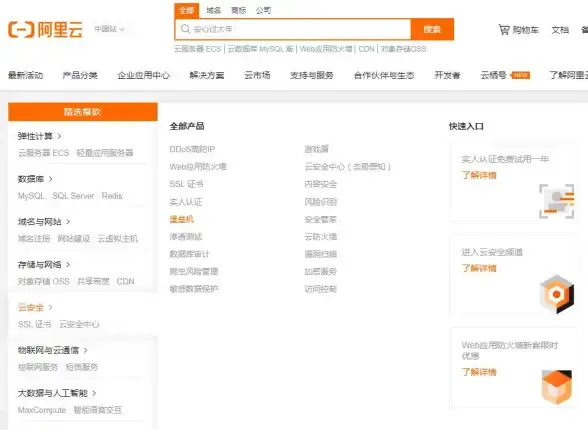Open the 最新活动 nav menu
The height and width of the screenshot is (430, 588).
tap(26, 75)
